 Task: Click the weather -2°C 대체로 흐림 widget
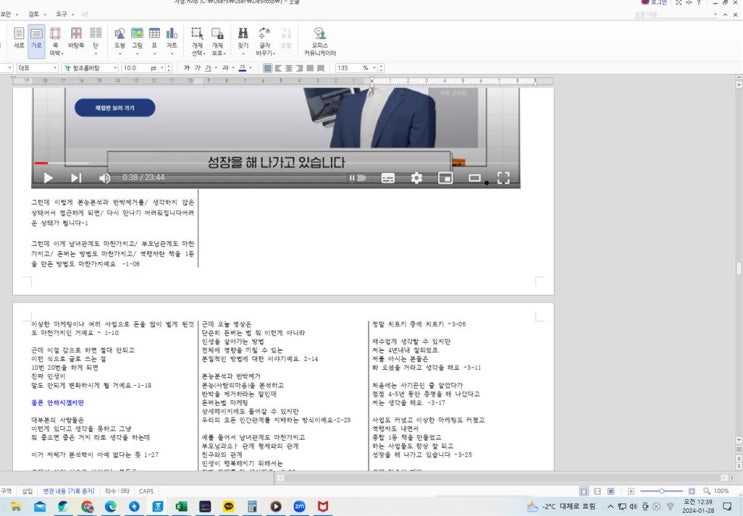click(561, 507)
